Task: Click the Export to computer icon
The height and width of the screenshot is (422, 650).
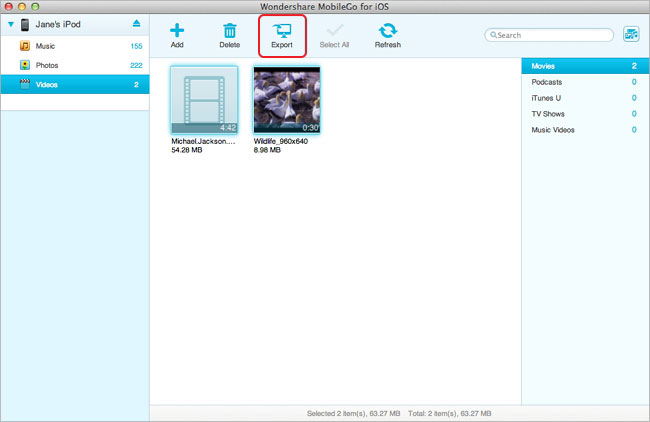Action: (x=282, y=30)
